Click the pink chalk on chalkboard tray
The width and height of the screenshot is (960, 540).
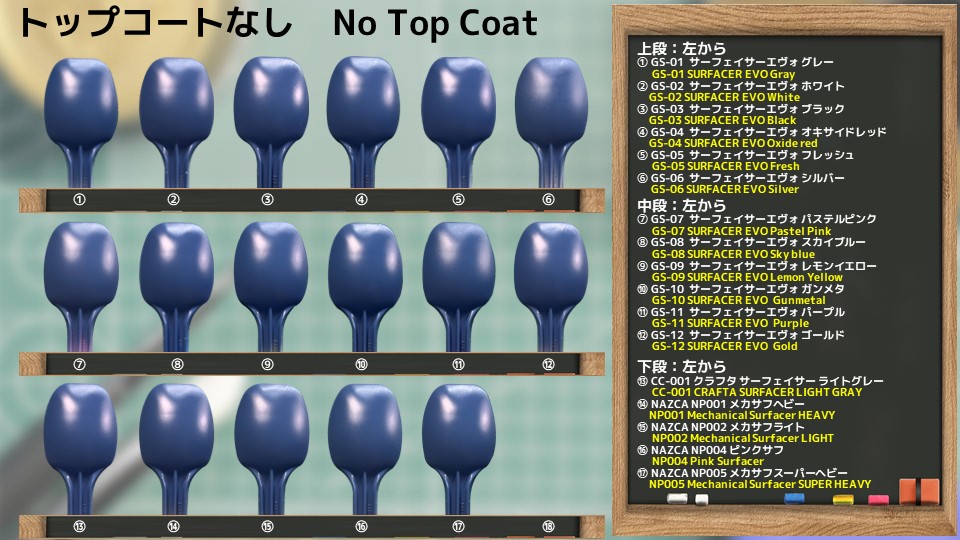[x=878, y=500]
